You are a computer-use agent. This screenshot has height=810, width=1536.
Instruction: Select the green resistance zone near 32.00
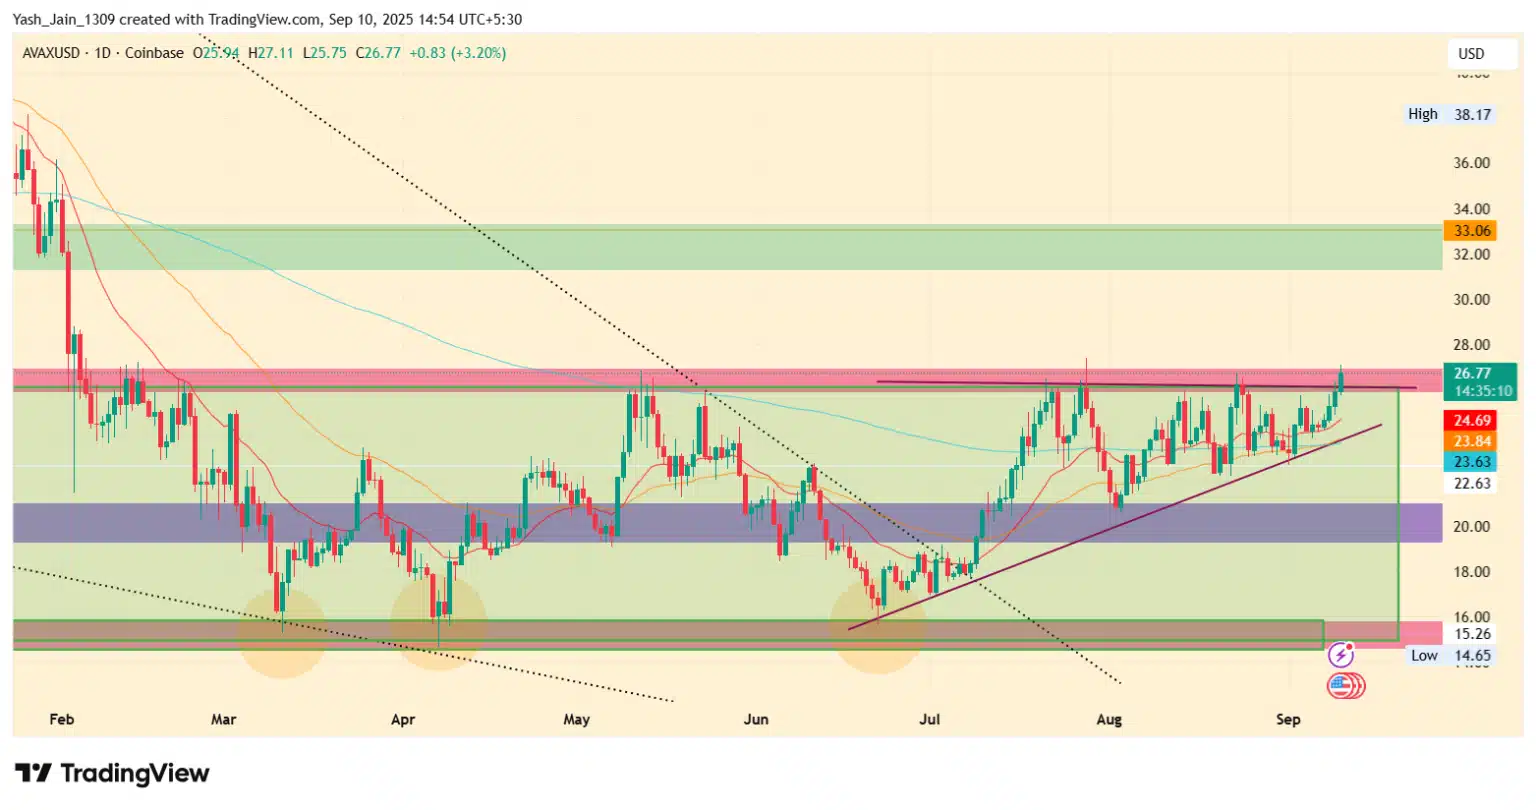click(727, 248)
